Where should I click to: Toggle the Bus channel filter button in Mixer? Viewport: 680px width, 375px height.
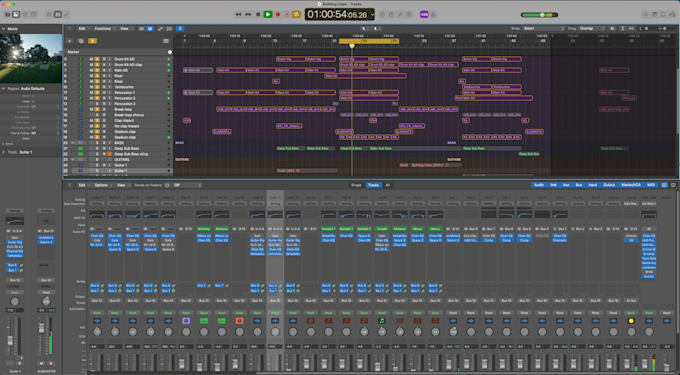pos(579,185)
